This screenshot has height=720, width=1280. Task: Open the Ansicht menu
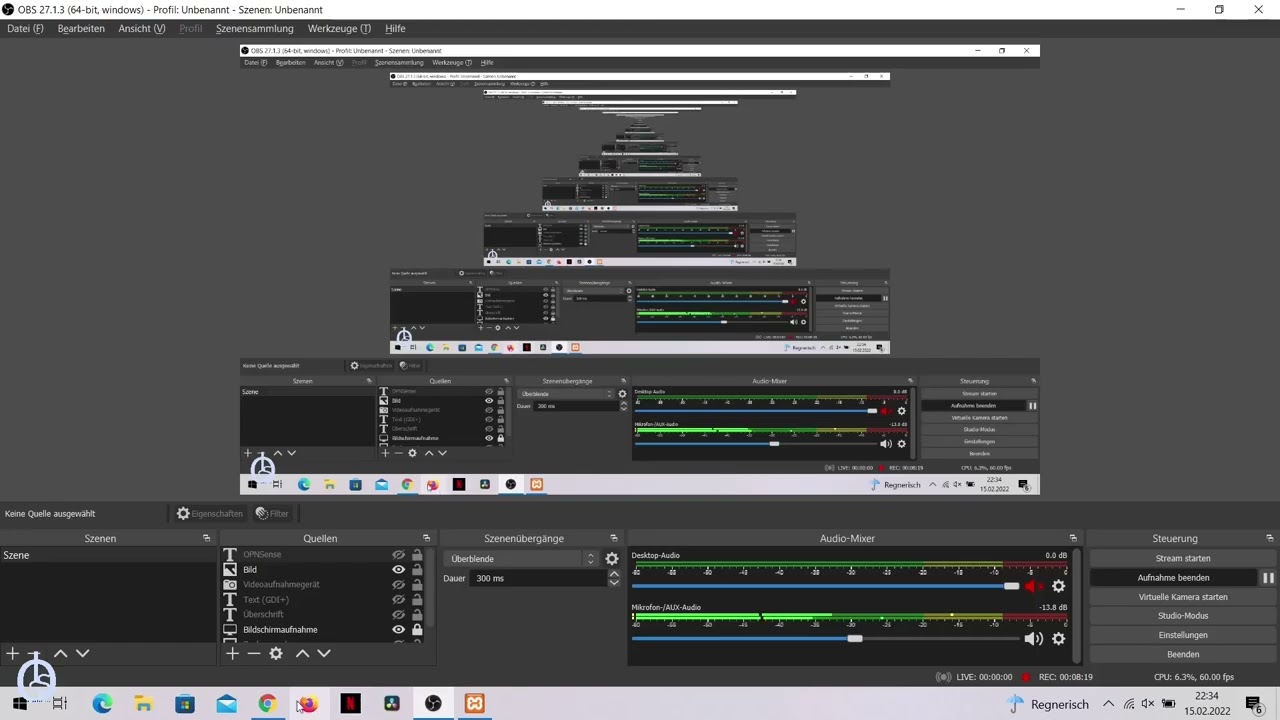click(142, 28)
